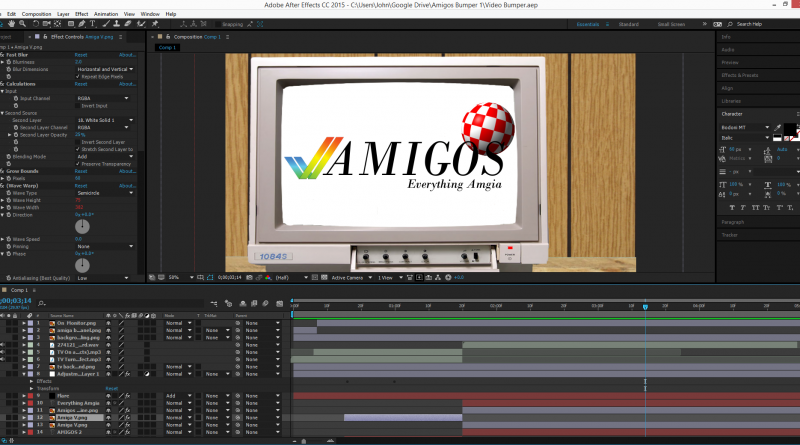The width and height of the screenshot is (800, 445).
Task: Click the Composition Flowchart icon in viewer footer
Action: tap(438, 278)
